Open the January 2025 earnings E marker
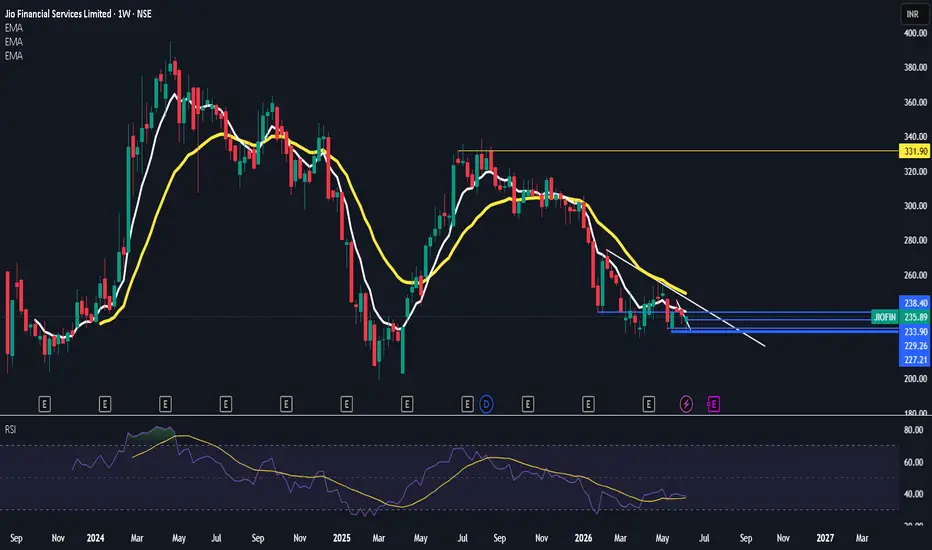Image resolution: width=932 pixels, height=550 pixels. [x=347, y=405]
